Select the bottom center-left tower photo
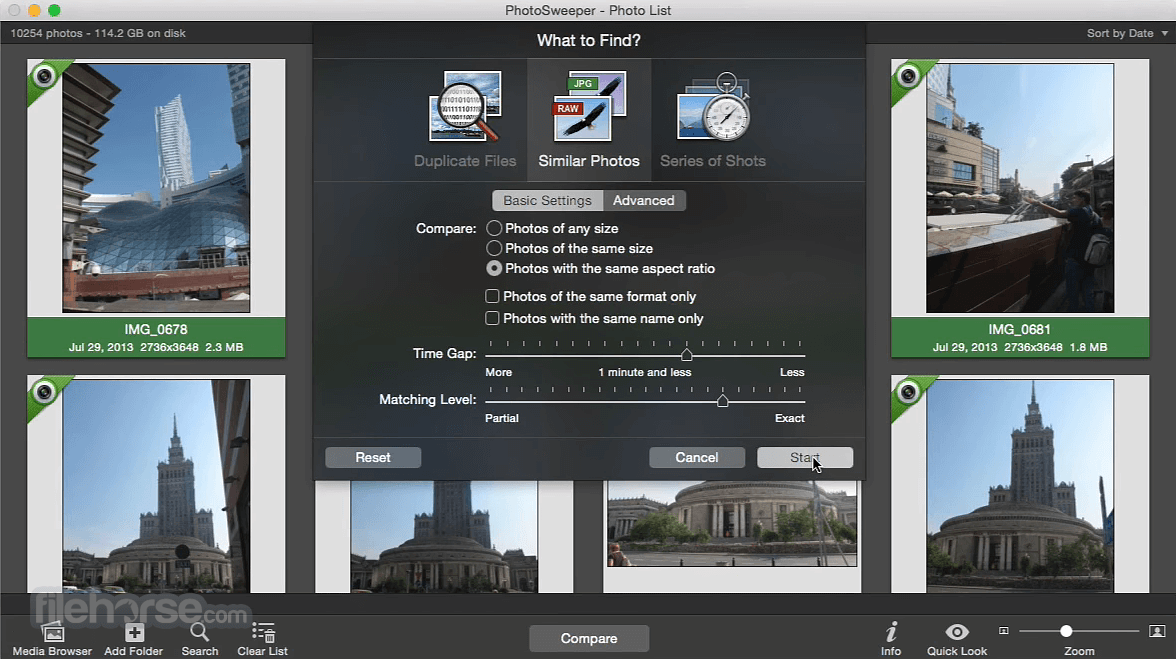 click(x=444, y=537)
